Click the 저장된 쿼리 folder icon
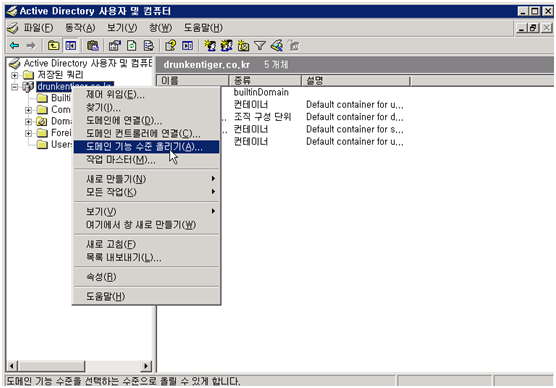The width and height of the screenshot is (556, 388). point(28,75)
